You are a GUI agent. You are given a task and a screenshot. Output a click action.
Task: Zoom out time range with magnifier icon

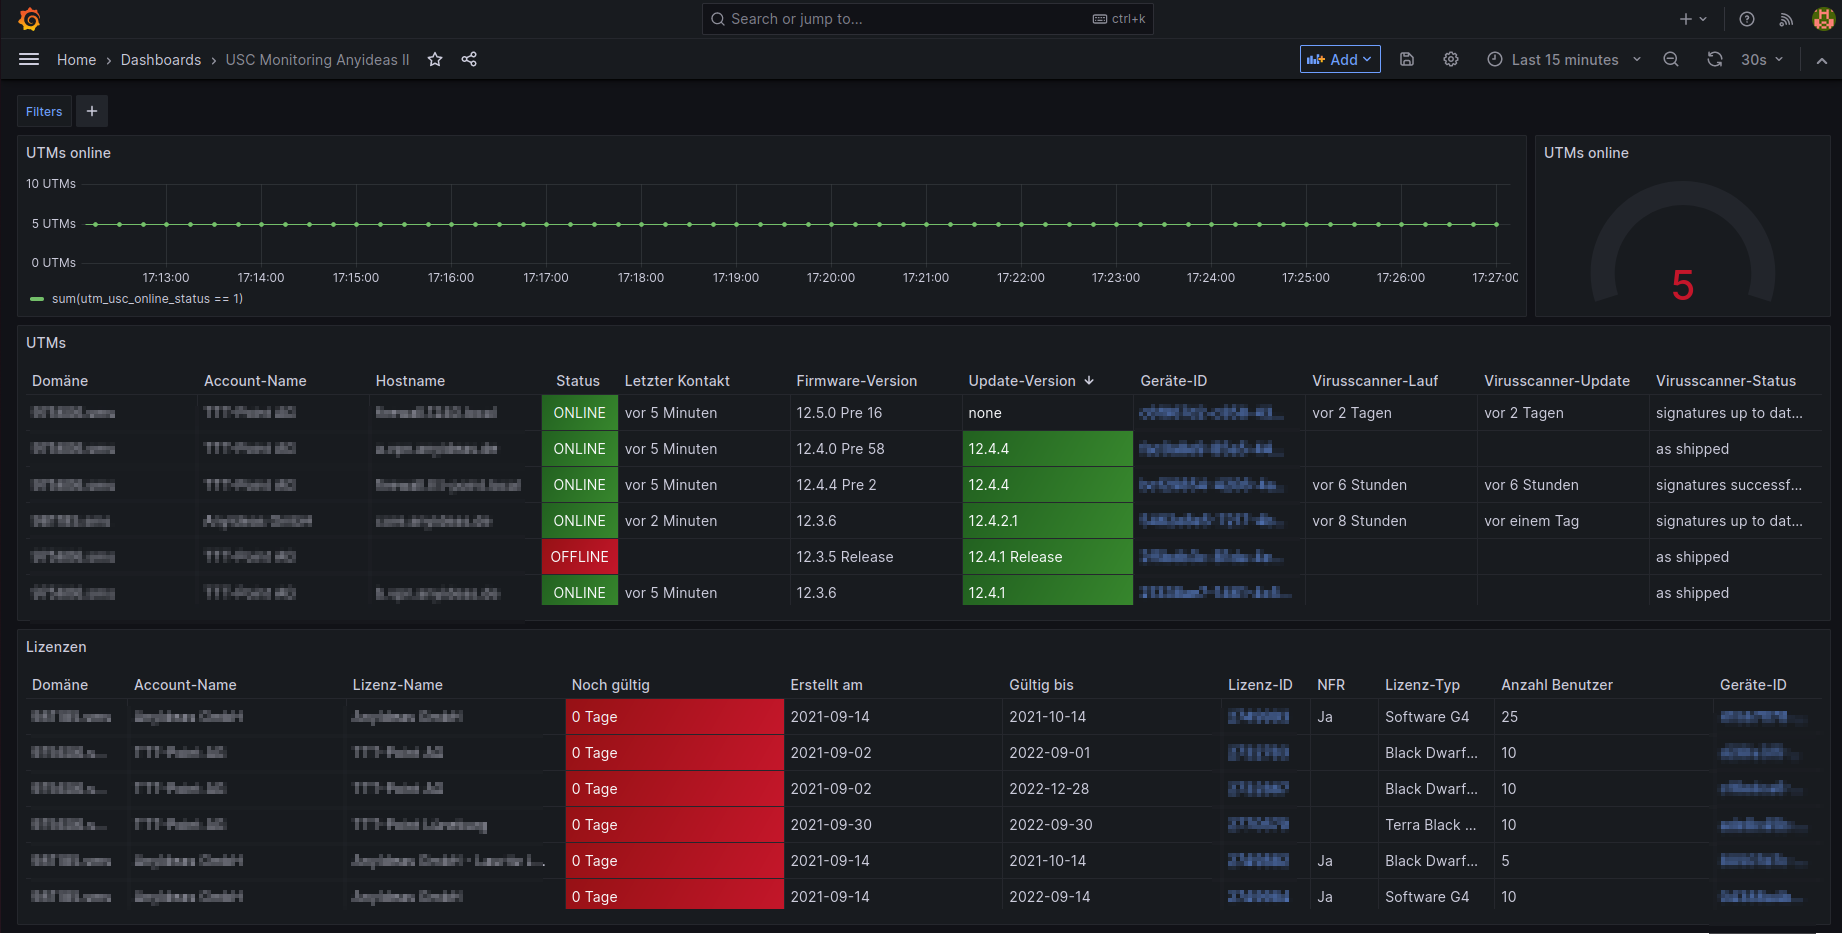[x=1671, y=60]
